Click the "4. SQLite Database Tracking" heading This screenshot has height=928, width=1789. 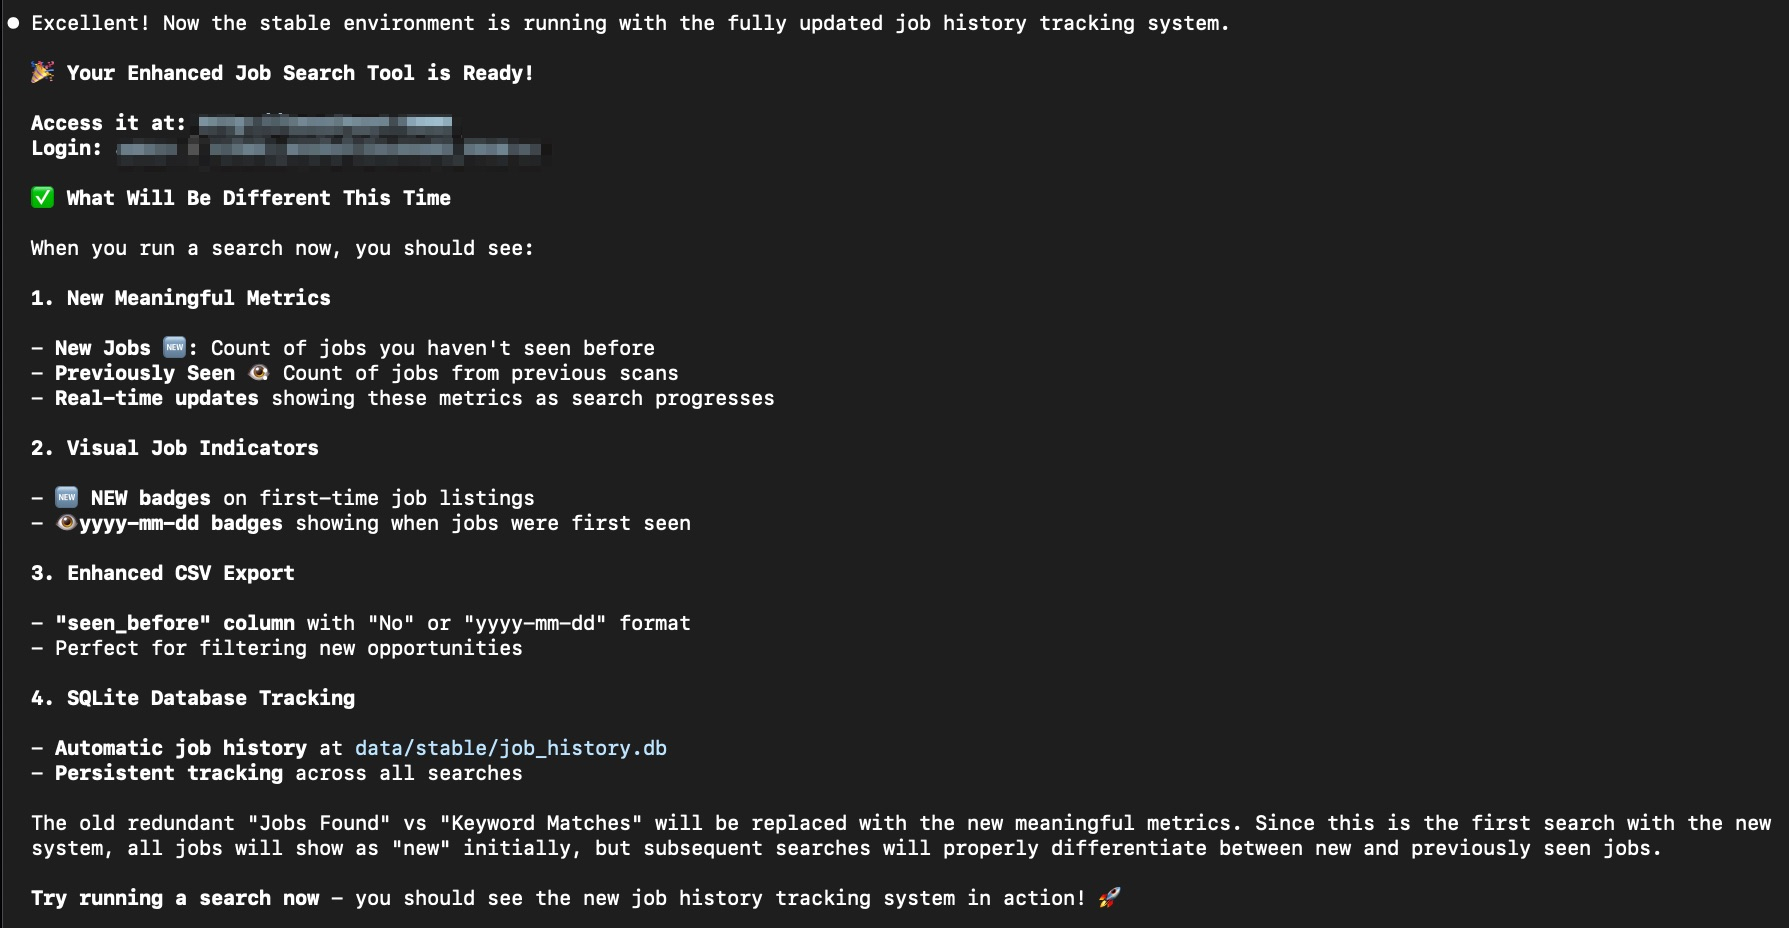[193, 698]
